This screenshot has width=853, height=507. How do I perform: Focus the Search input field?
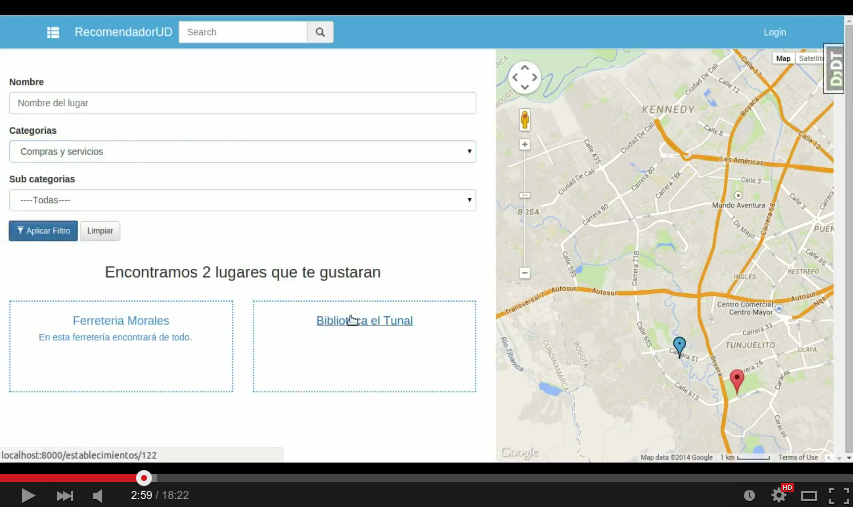[243, 32]
